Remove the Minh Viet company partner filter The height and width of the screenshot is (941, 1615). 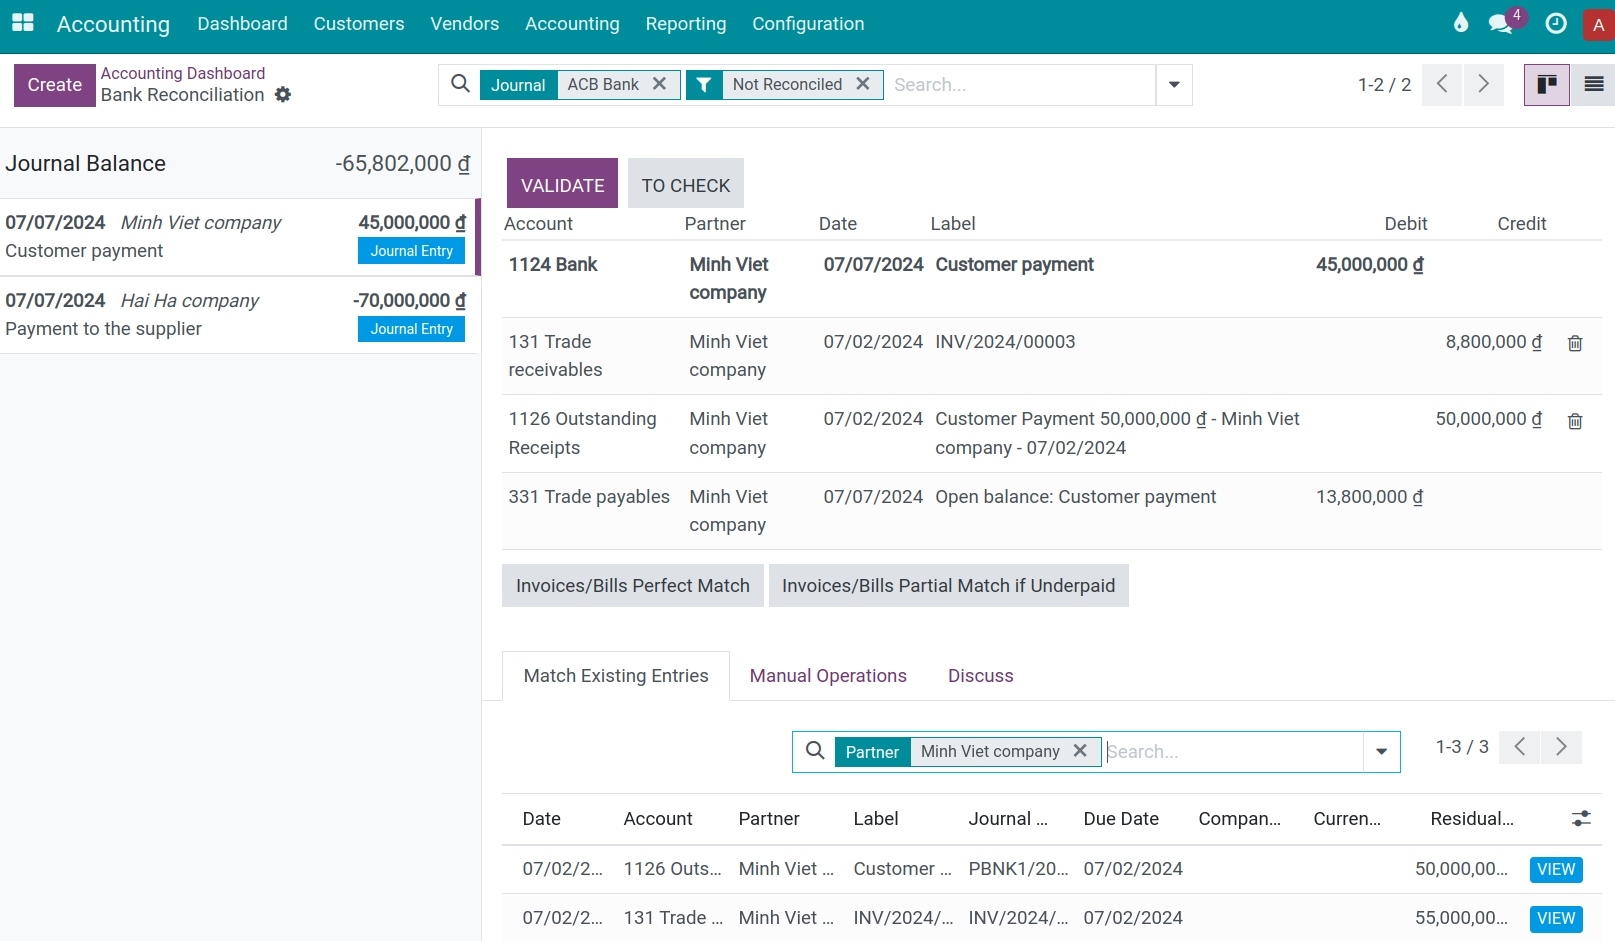[1080, 751]
